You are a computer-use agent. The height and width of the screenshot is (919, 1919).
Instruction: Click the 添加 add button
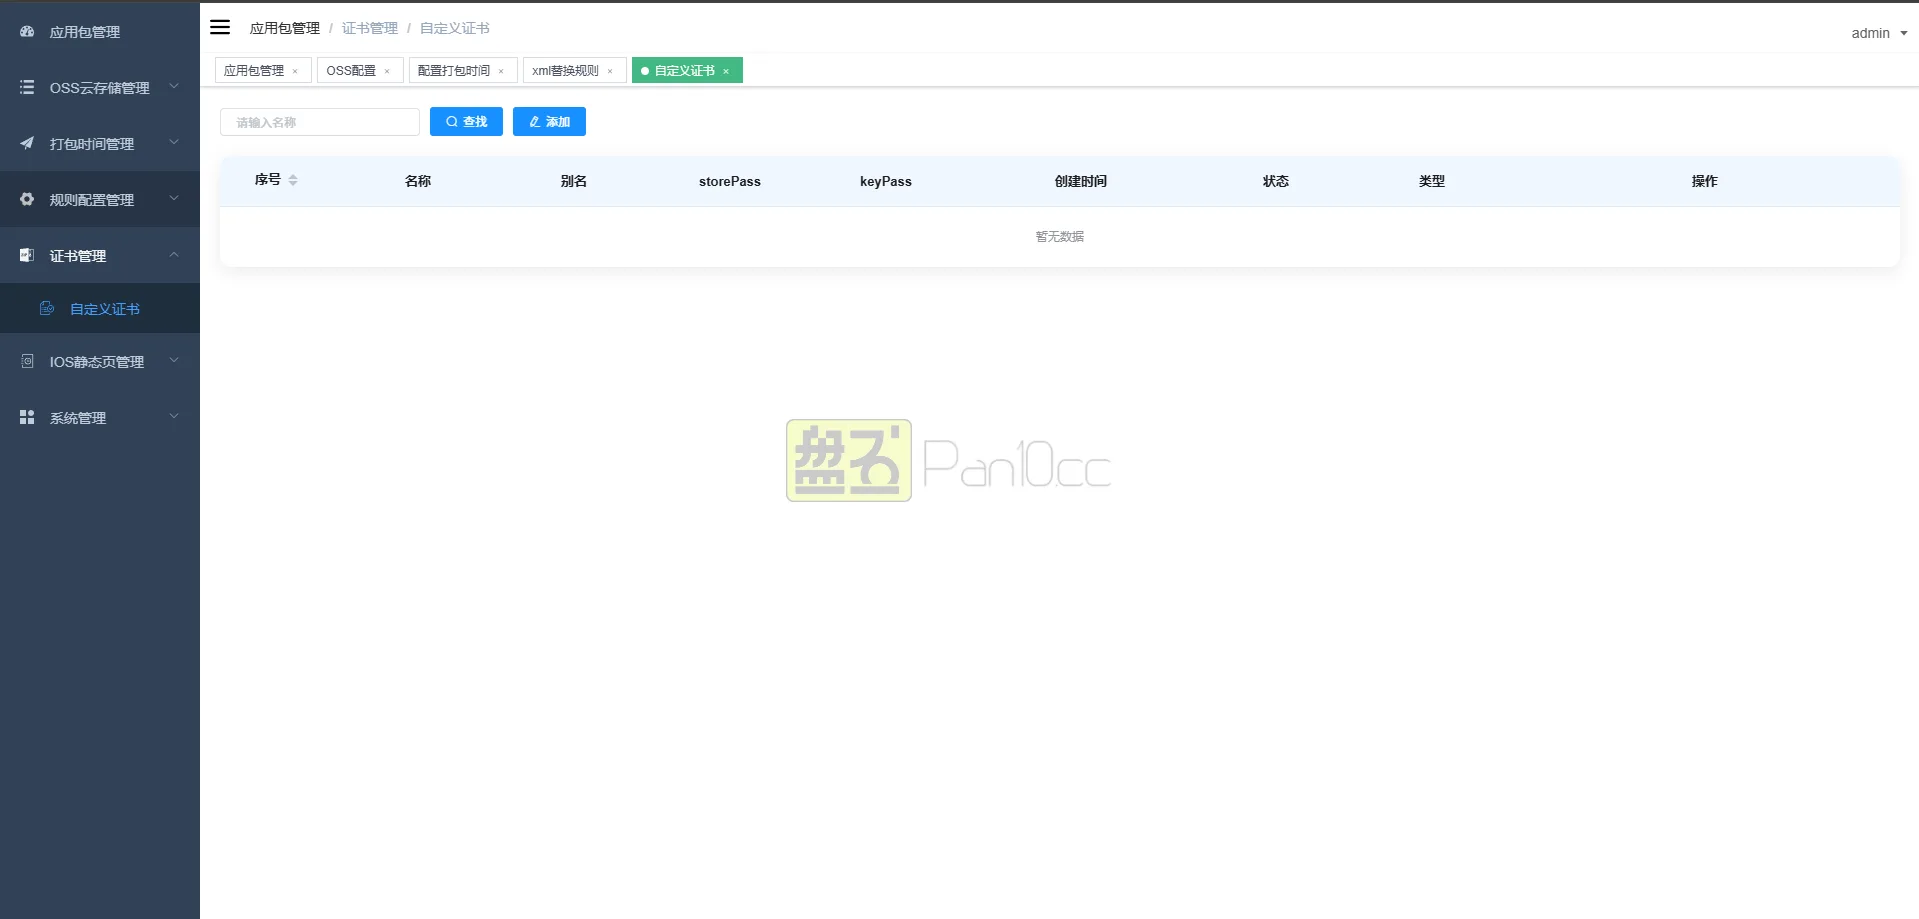click(549, 121)
